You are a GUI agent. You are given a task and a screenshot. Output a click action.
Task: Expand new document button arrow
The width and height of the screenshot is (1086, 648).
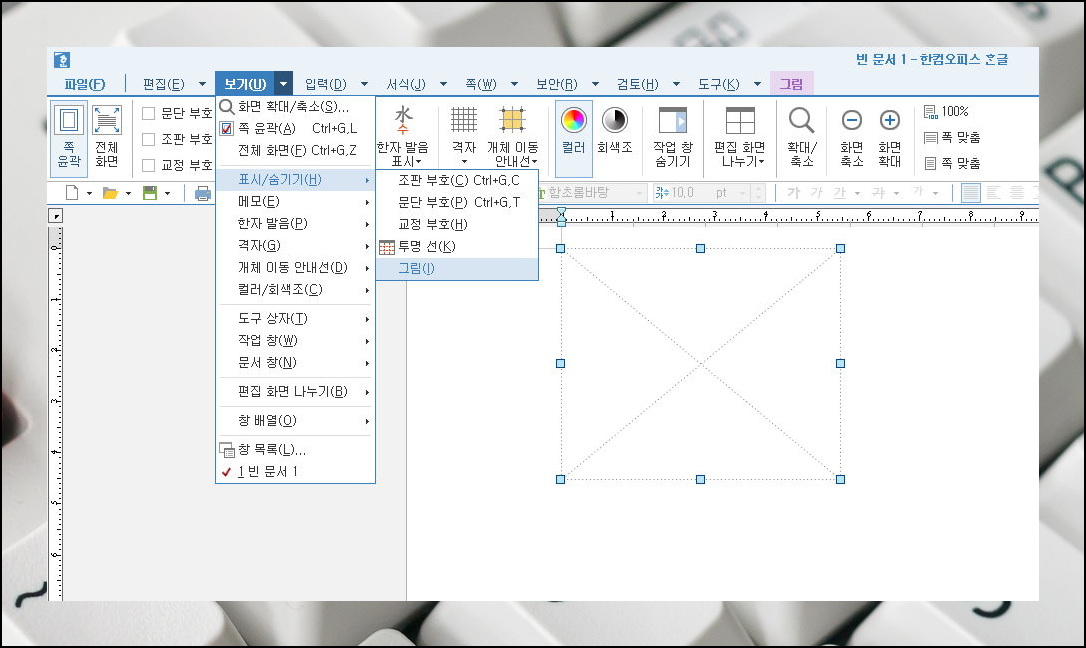[x=89, y=193]
